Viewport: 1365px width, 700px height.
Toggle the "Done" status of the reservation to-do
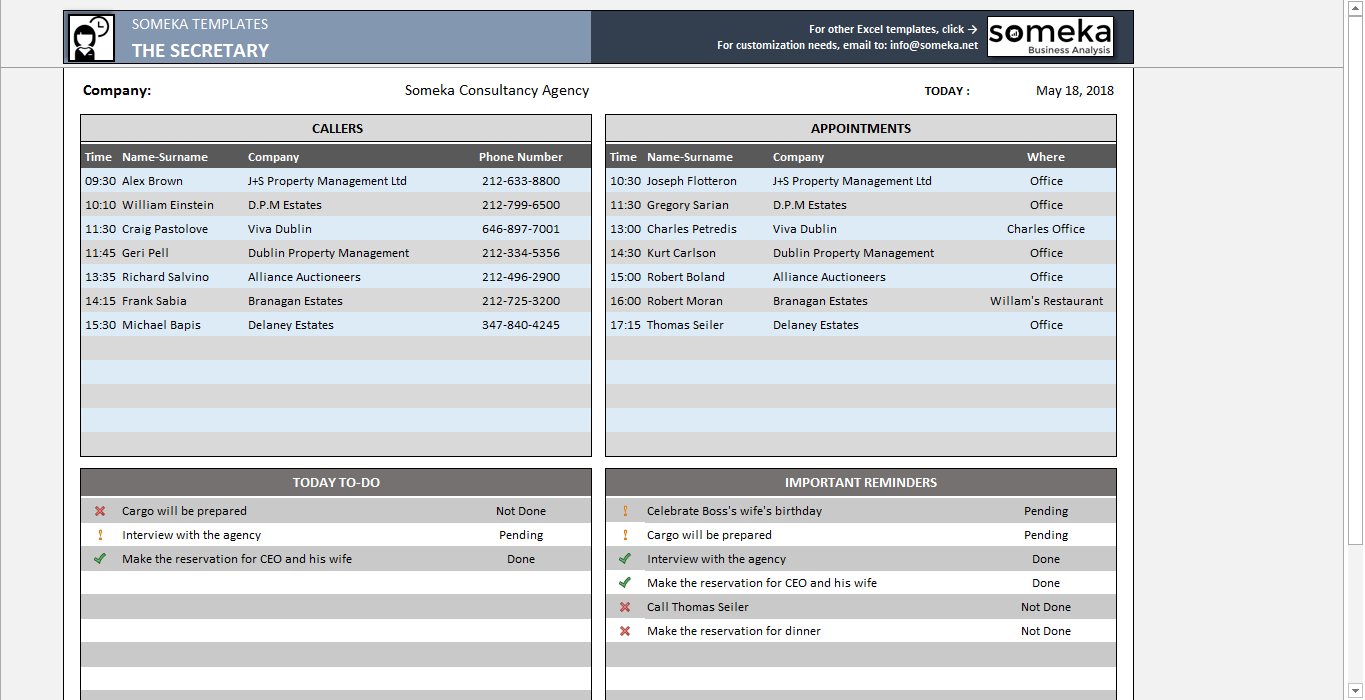520,558
